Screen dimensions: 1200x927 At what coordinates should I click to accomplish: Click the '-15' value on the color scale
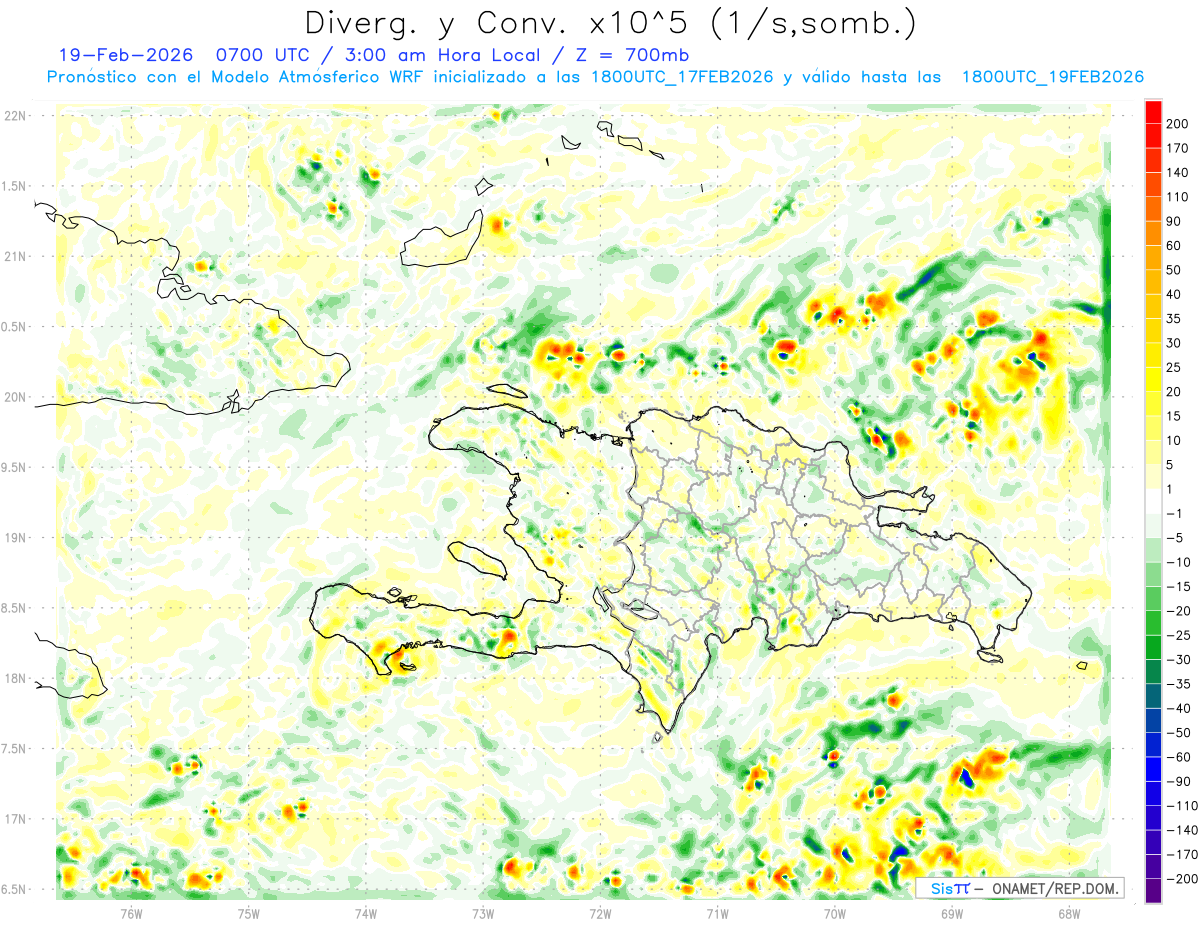1178,586
